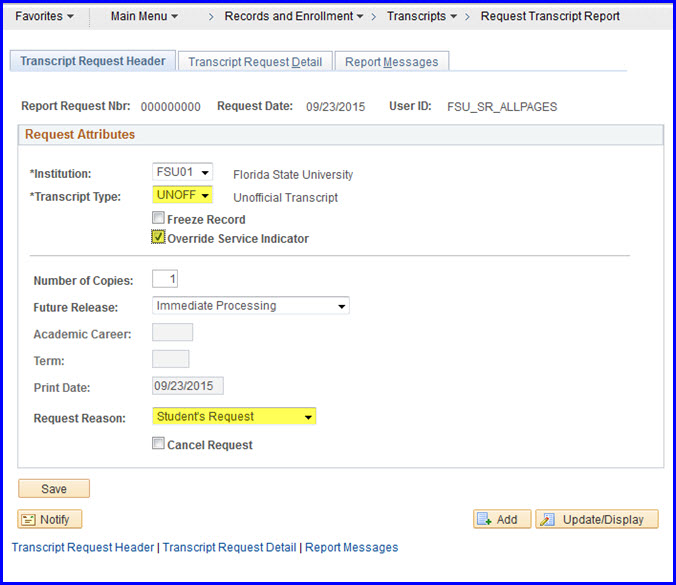Enable the Freeze Record checkbox

pos(158,218)
